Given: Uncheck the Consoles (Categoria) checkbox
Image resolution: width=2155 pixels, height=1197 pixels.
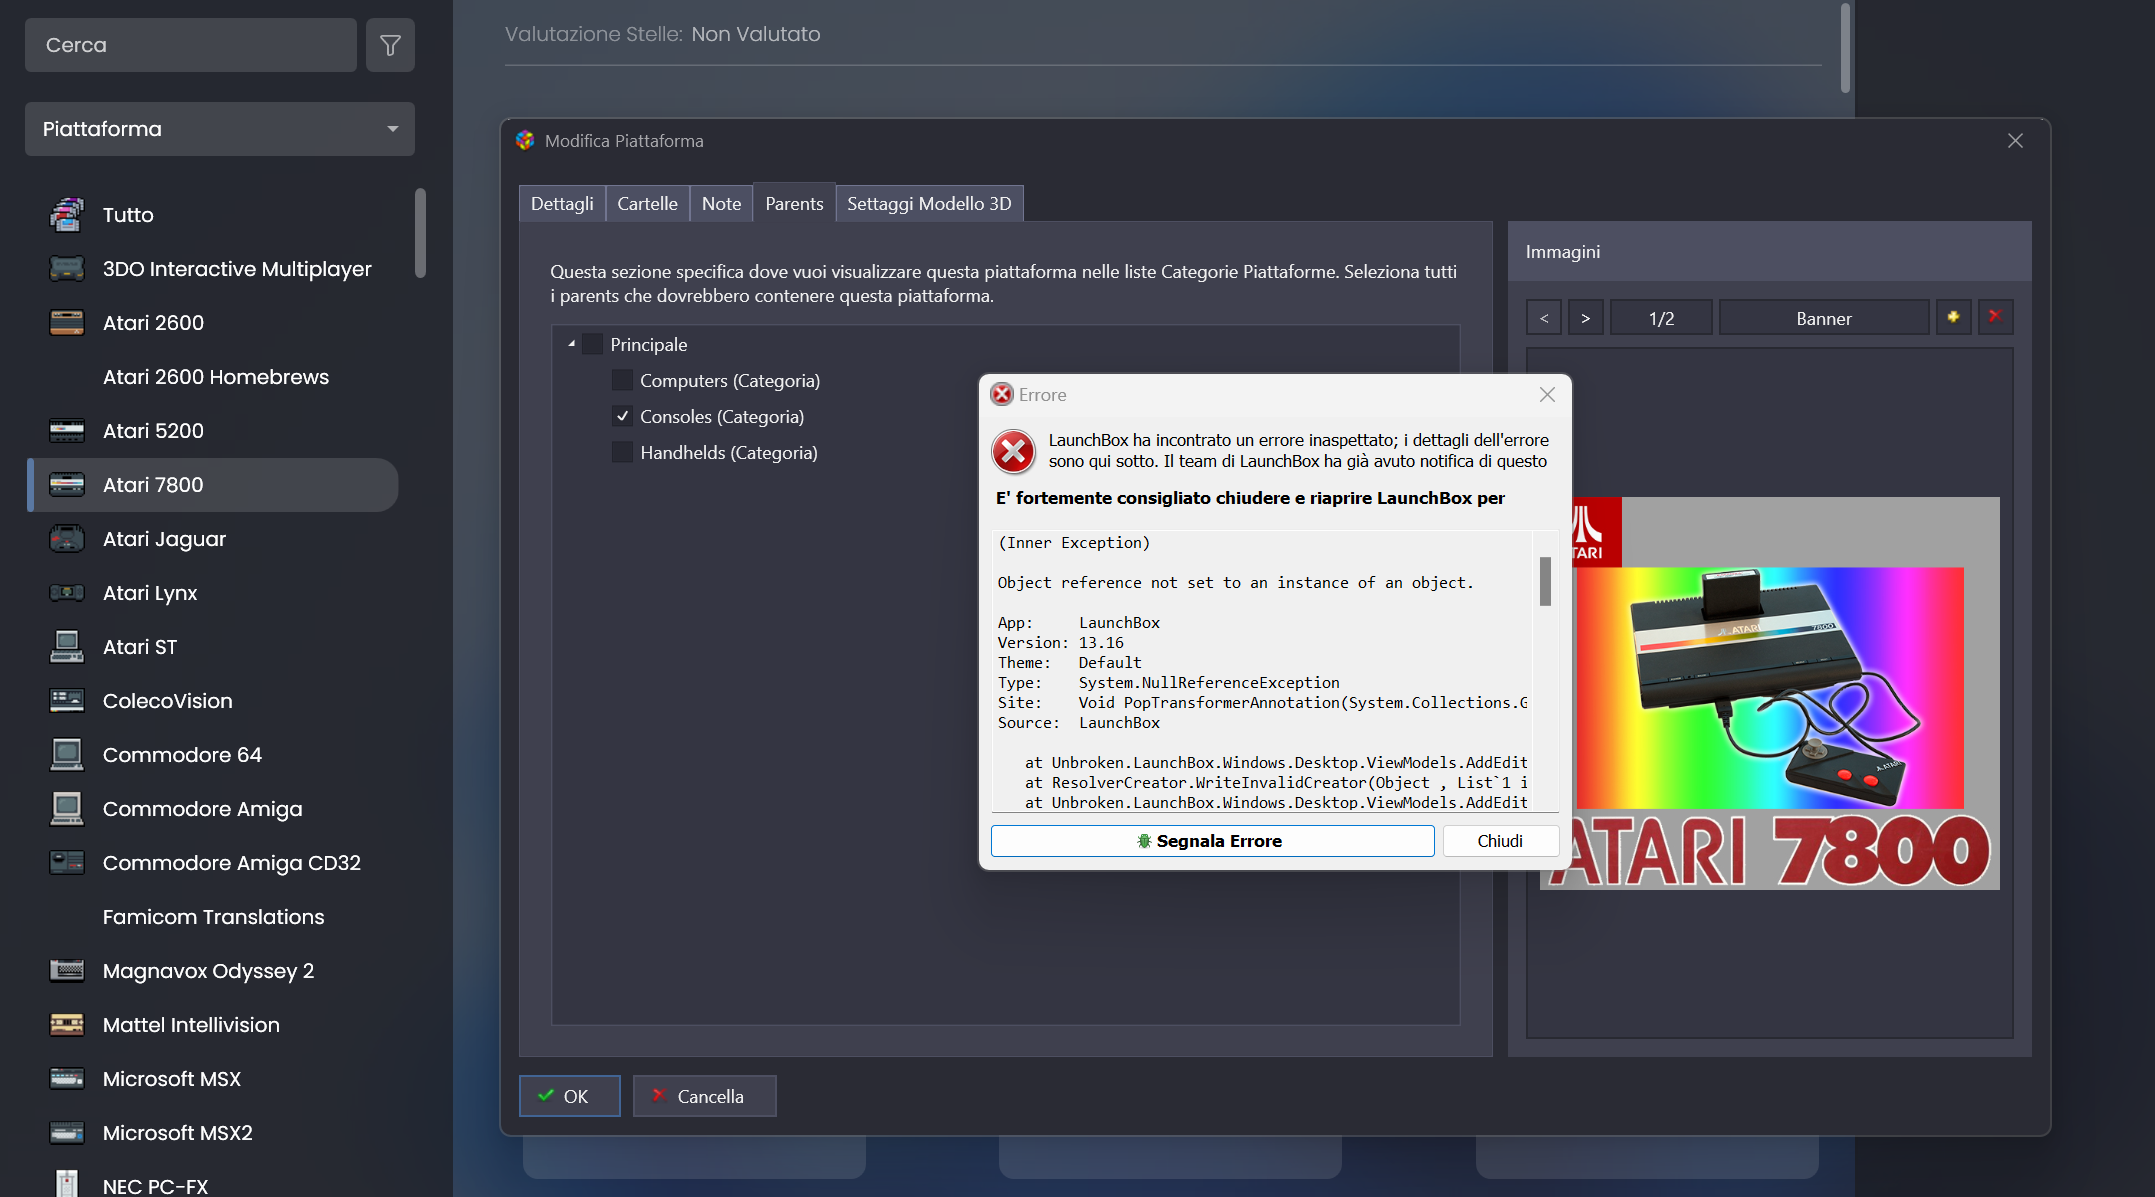Looking at the screenshot, I should (x=622, y=416).
